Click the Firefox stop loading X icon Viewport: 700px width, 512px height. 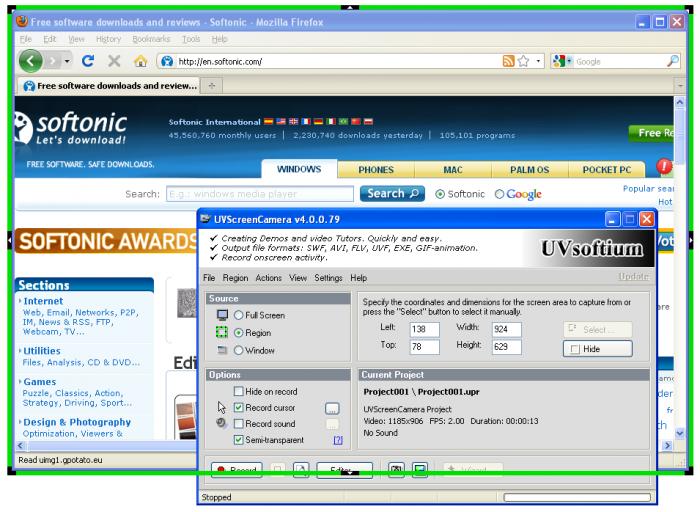pos(114,61)
